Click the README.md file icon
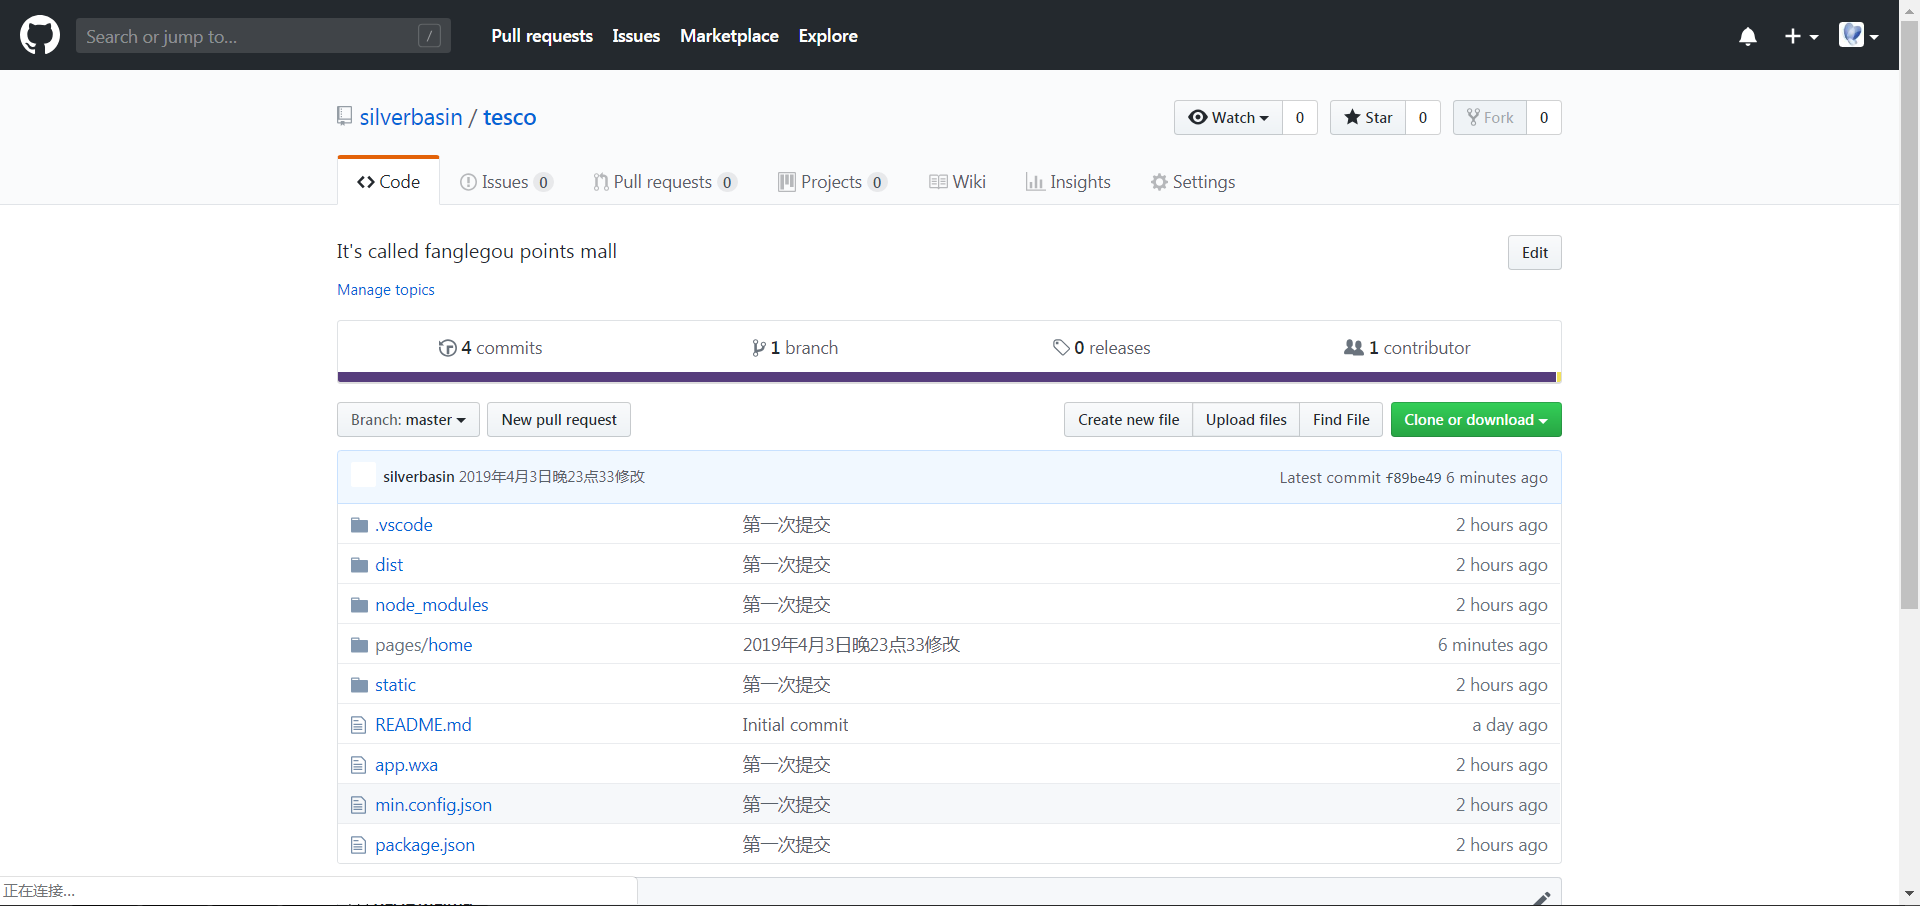 click(359, 725)
